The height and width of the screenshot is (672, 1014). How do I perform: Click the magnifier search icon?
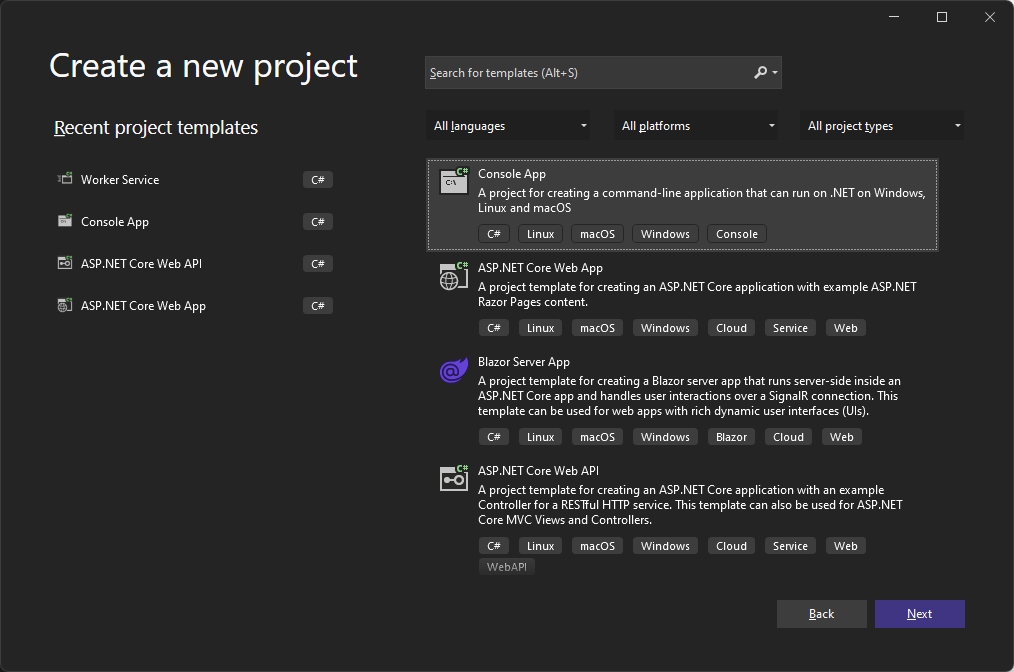tap(760, 73)
